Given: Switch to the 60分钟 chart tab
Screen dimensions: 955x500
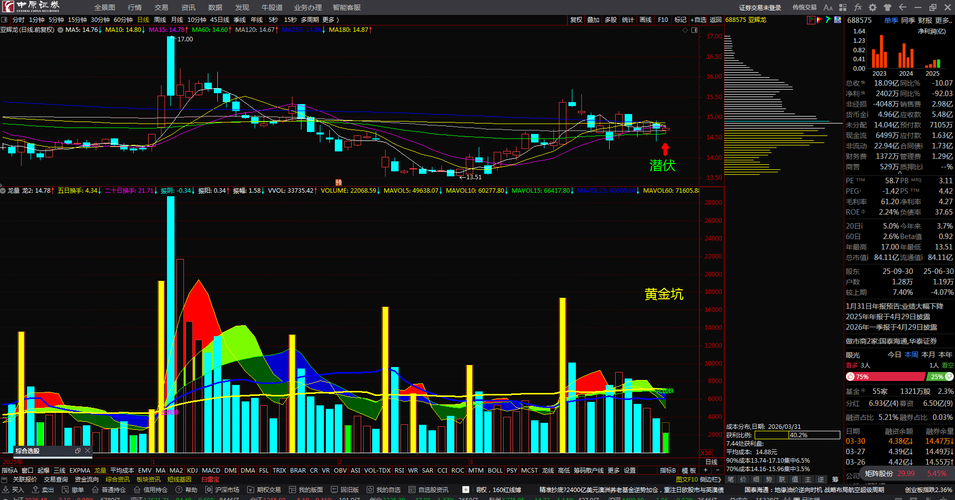Looking at the screenshot, I should pos(123,20).
